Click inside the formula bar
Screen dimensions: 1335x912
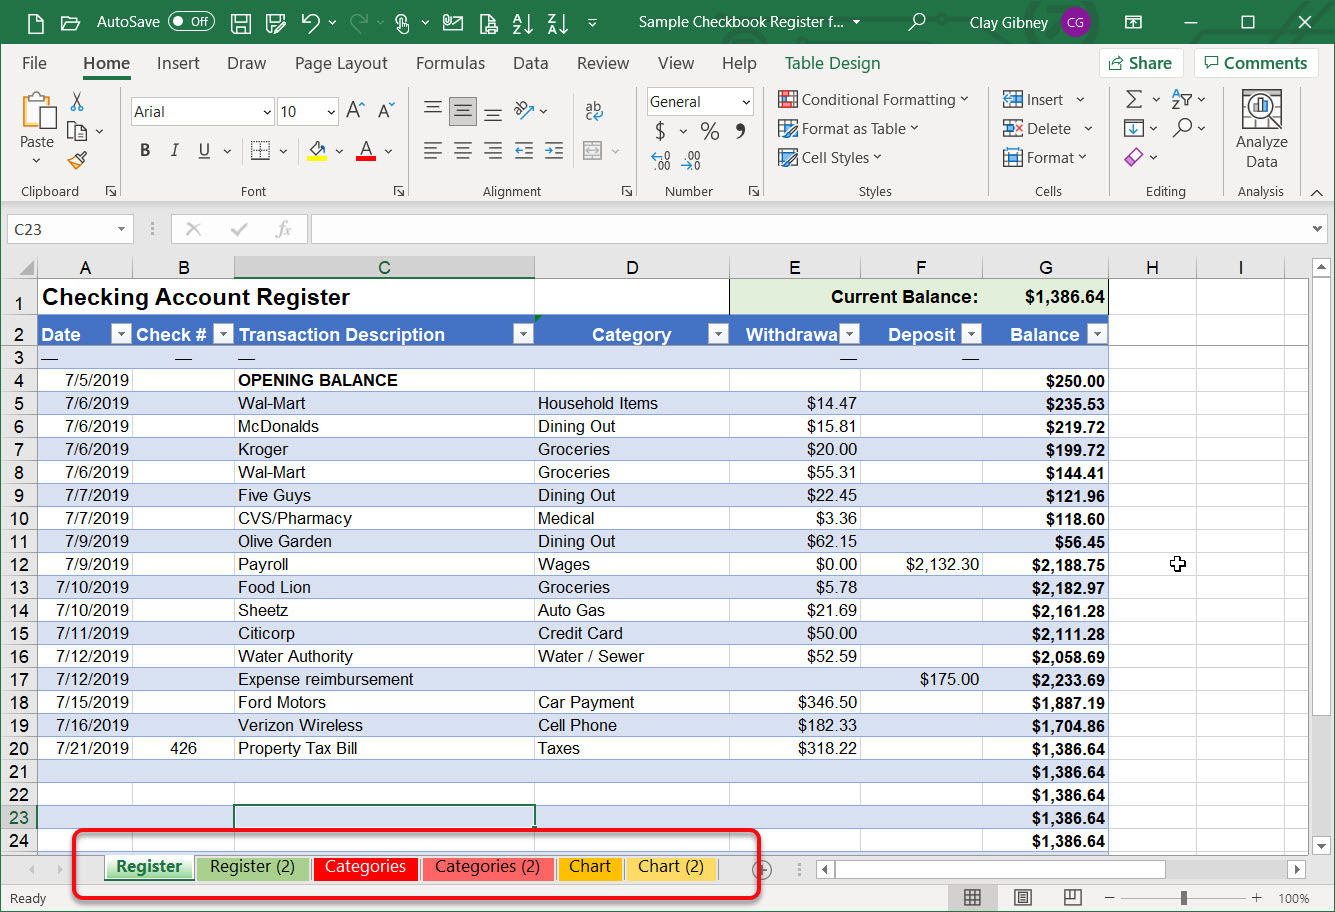[x=700, y=228]
